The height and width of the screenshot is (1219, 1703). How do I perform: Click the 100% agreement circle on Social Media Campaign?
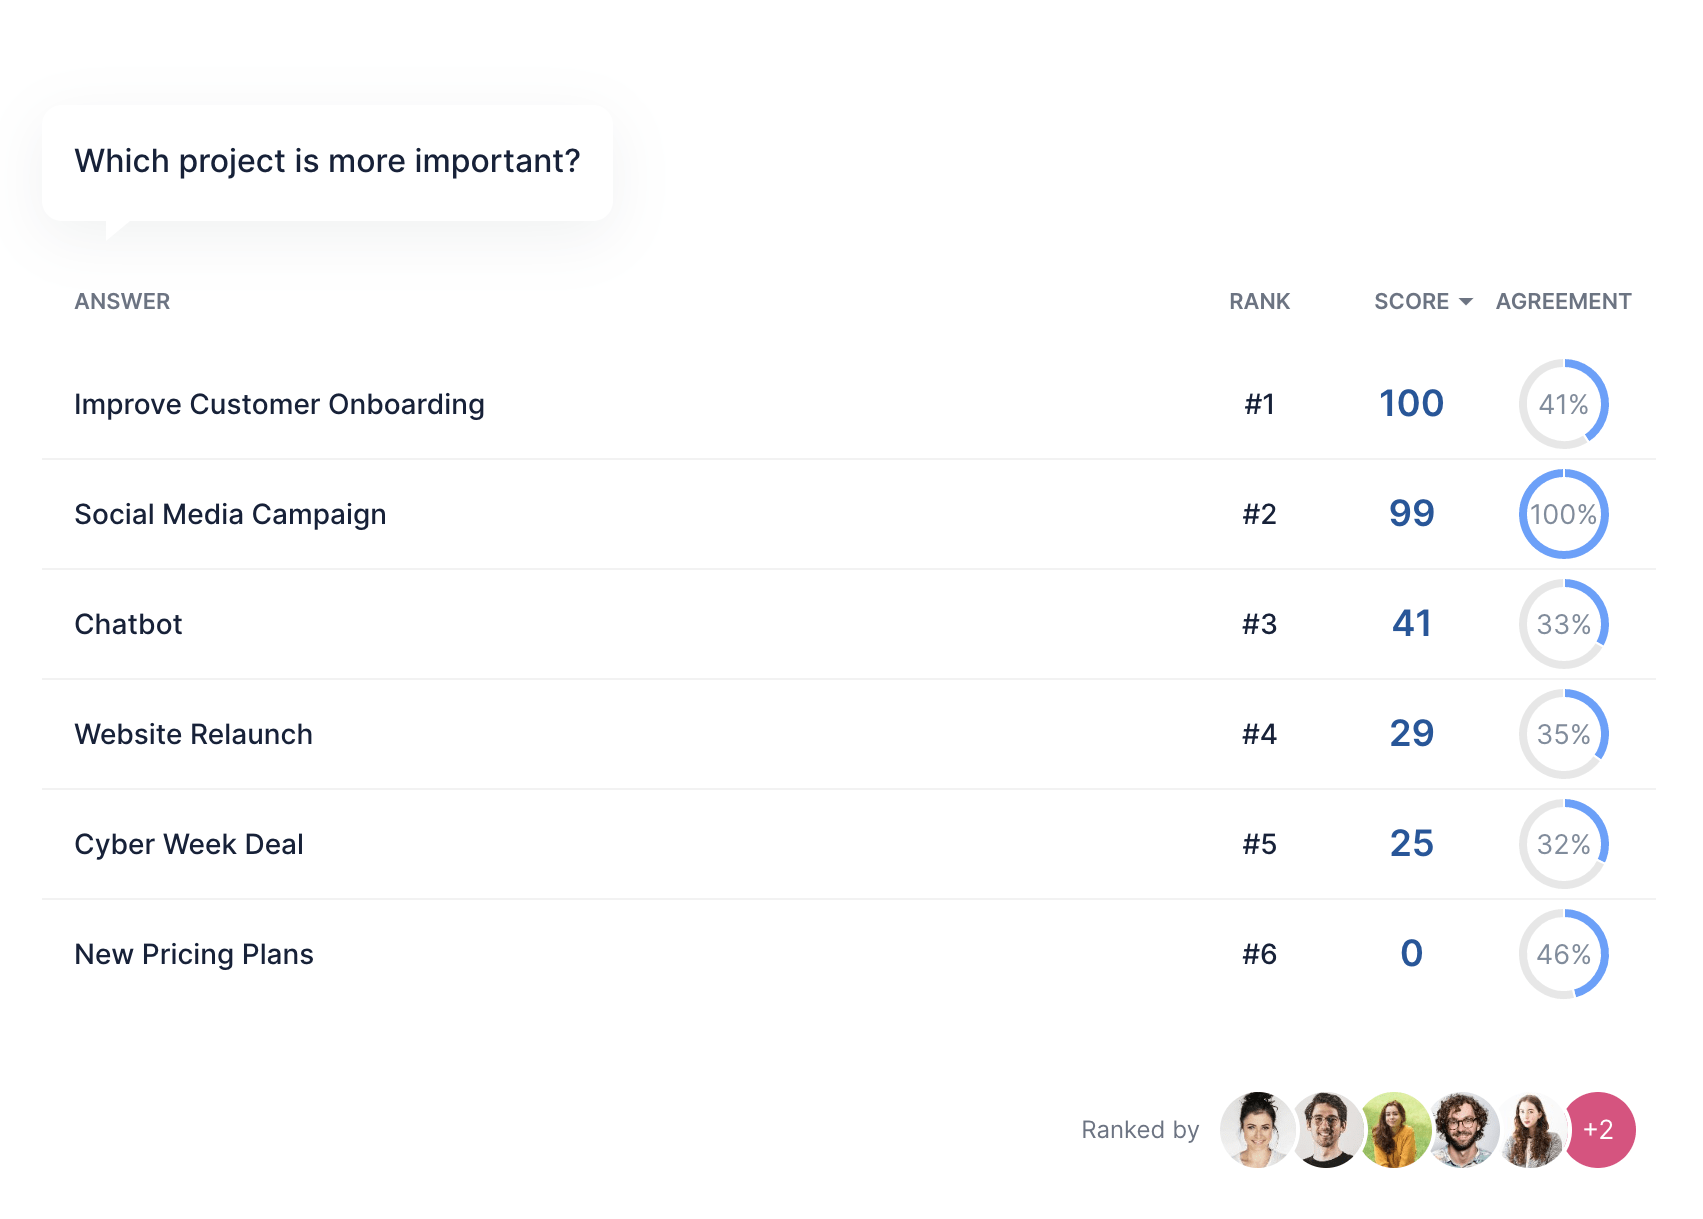tap(1563, 514)
